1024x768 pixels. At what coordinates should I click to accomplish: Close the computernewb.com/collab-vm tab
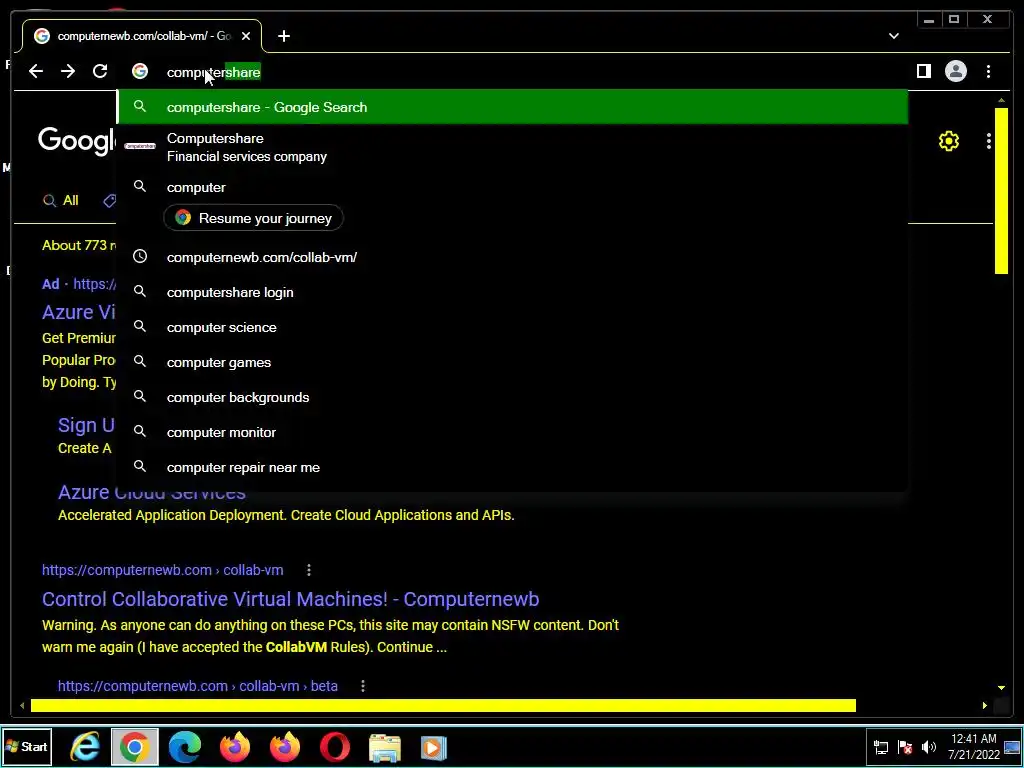246,36
